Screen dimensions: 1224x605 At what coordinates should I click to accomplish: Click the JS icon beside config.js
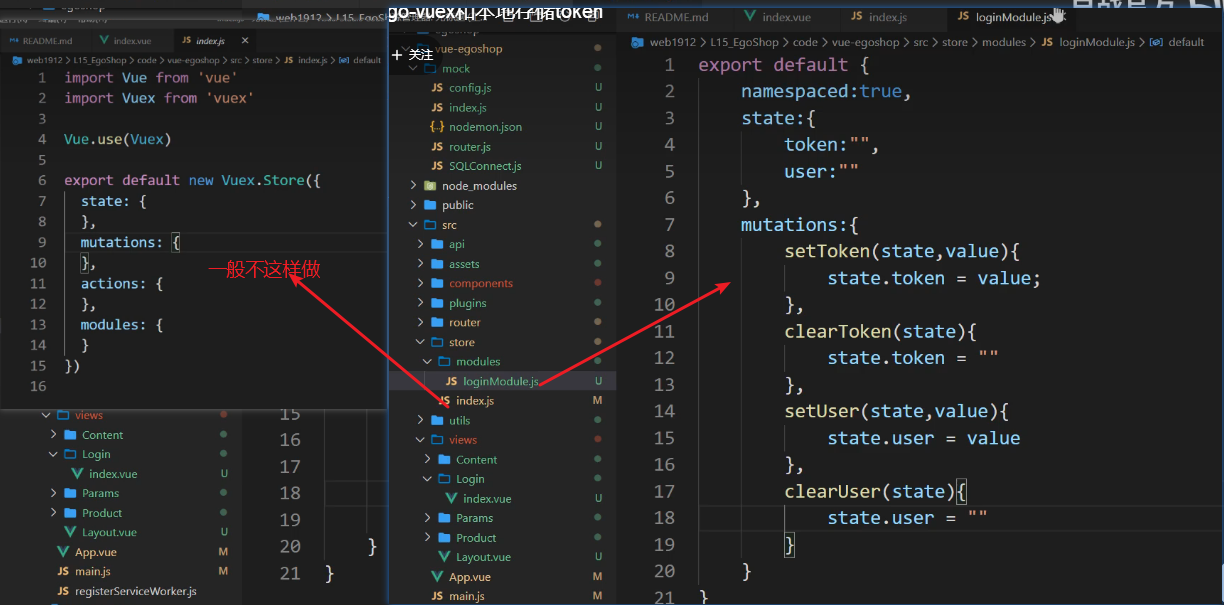(437, 88)
